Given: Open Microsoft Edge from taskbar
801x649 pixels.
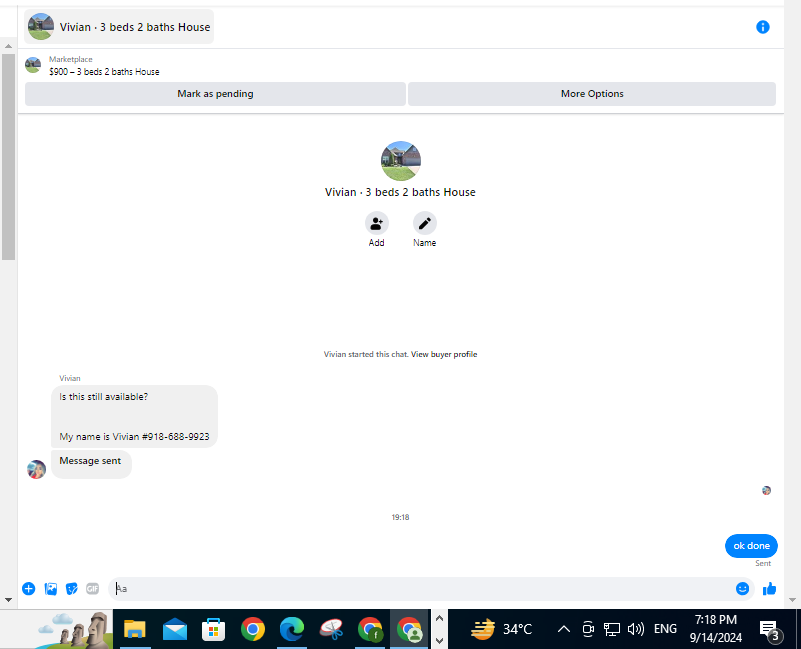Looking at the screenshot, I should tap(292, 629).
